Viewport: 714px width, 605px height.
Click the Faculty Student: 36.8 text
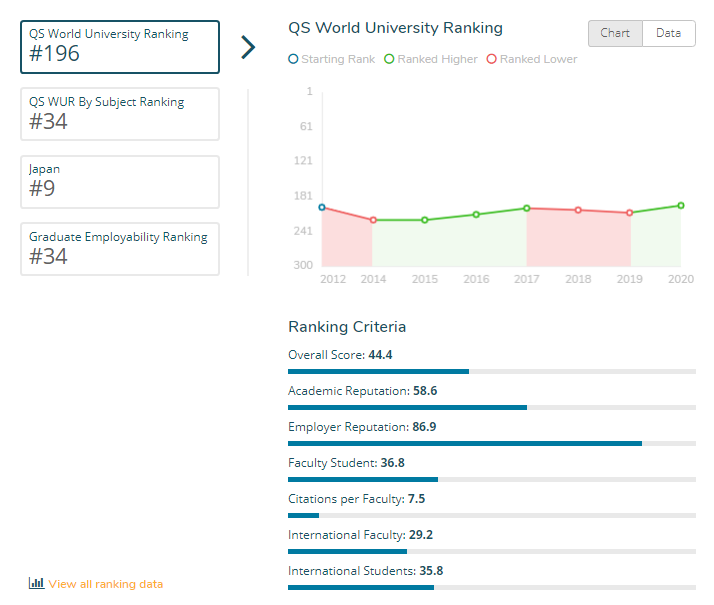tap(347, 463)
